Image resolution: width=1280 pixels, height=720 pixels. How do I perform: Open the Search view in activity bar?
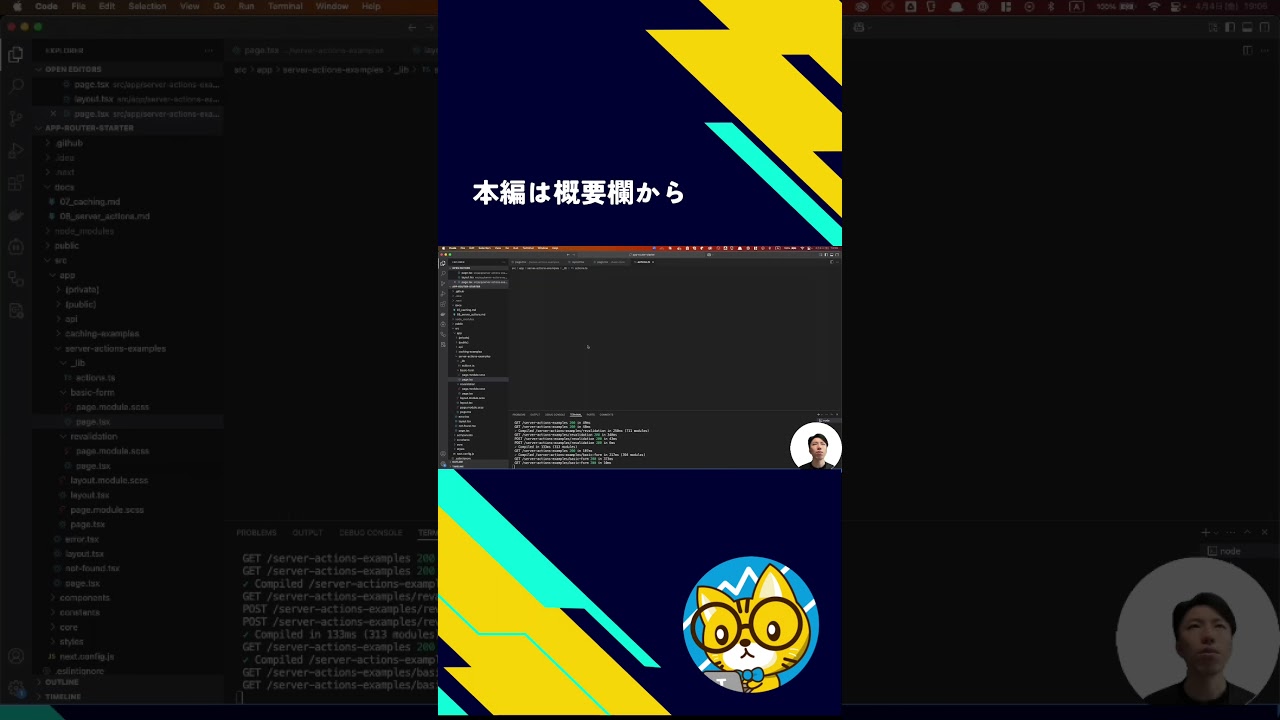[16, 86]
